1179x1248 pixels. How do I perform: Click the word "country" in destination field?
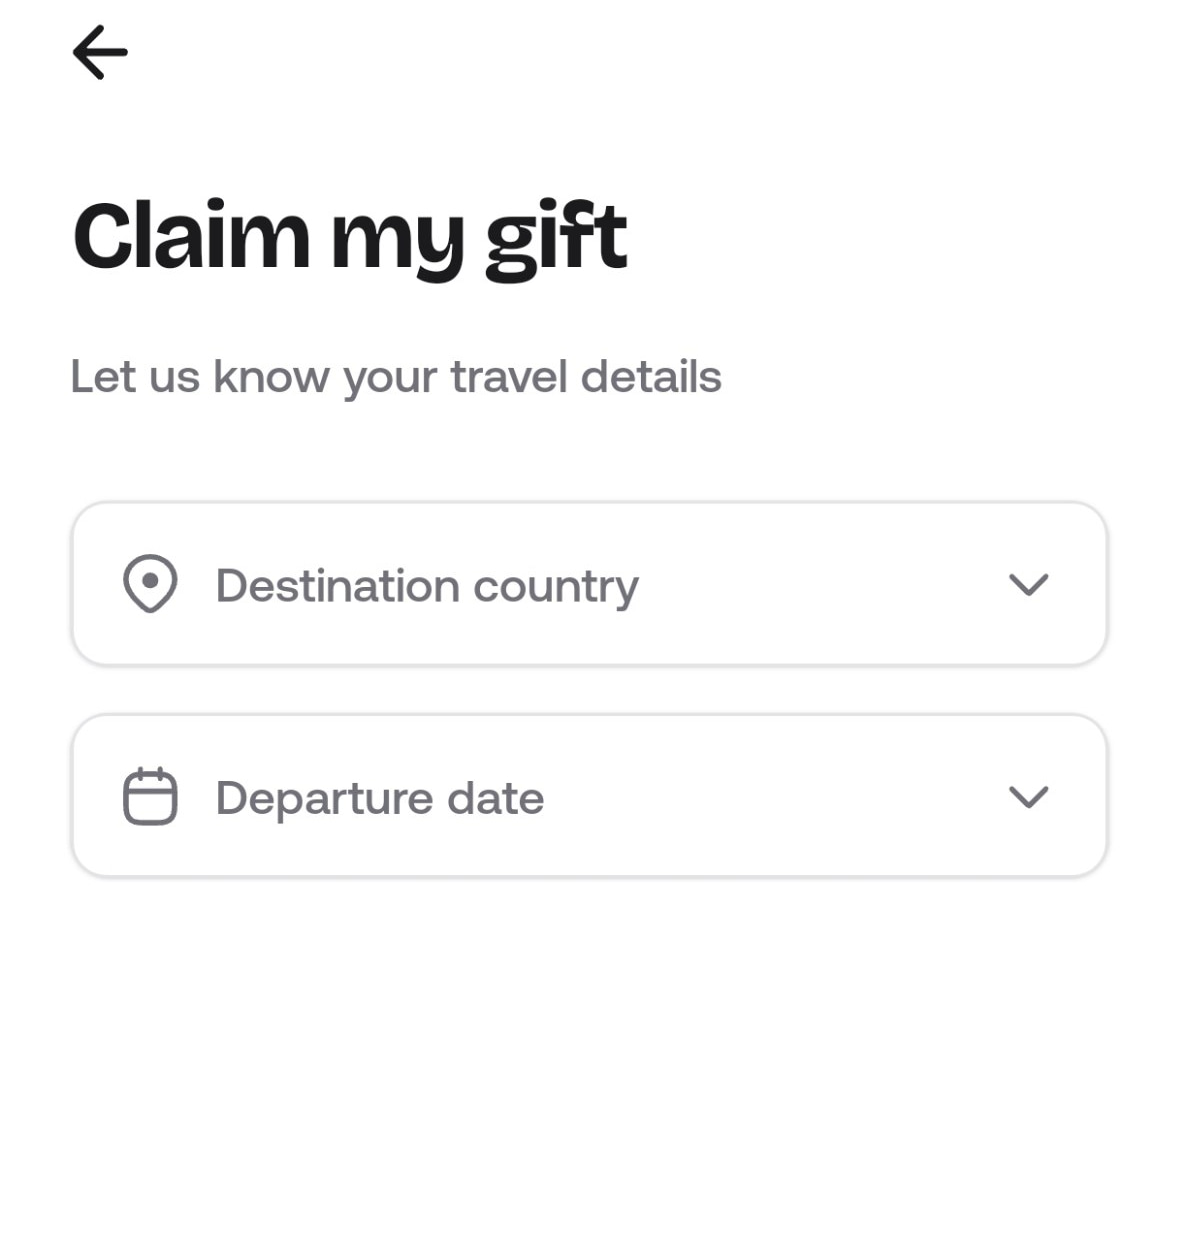tap(556, 588)
